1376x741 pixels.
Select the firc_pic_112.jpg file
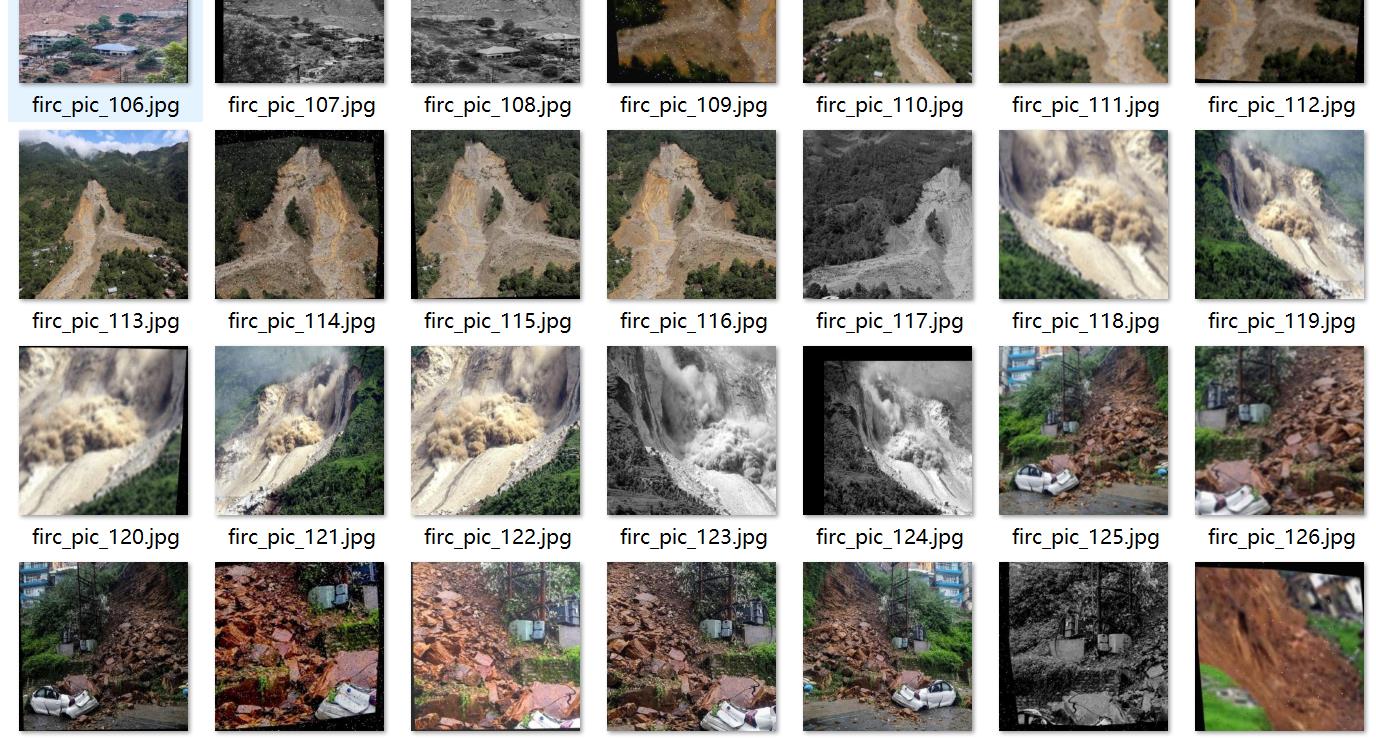point(1280,41)
